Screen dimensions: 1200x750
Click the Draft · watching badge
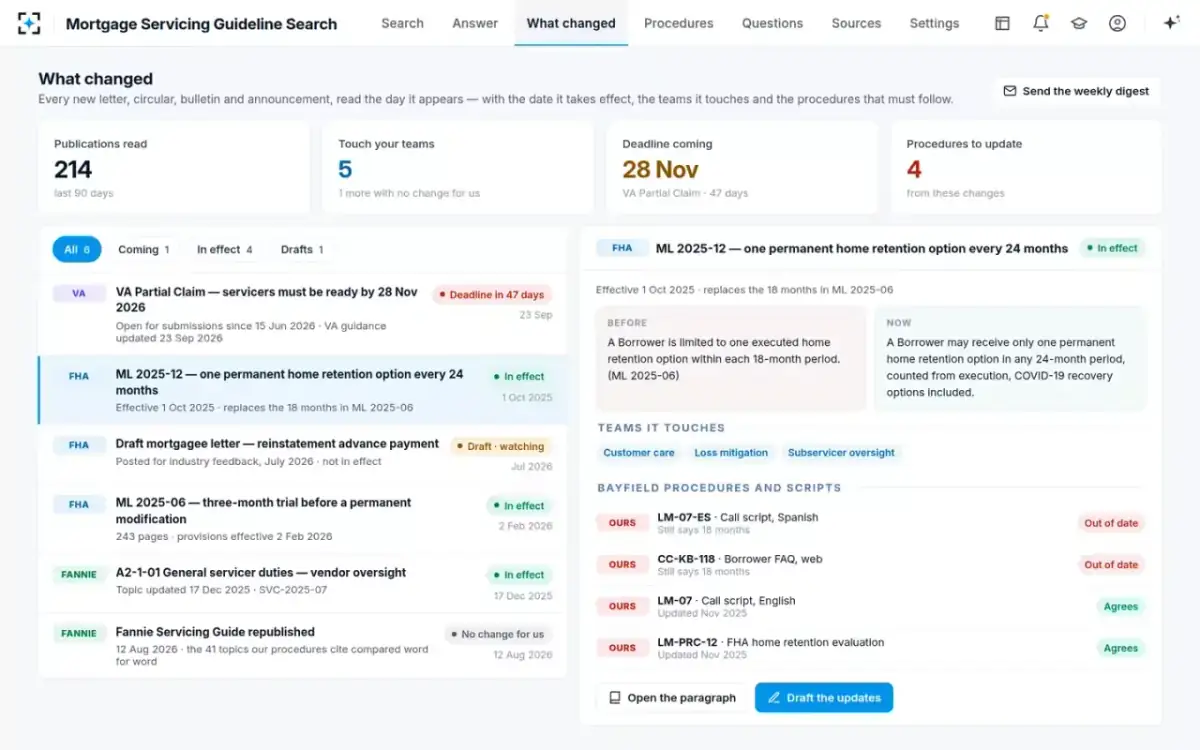pos(500,446)
